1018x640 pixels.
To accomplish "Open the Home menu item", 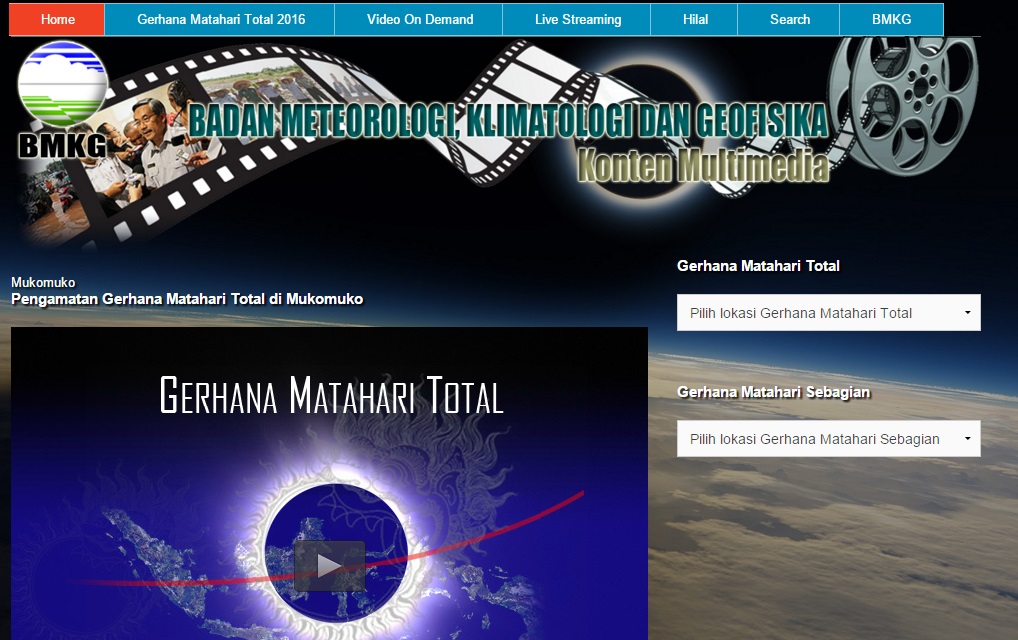I will point(57,19).
